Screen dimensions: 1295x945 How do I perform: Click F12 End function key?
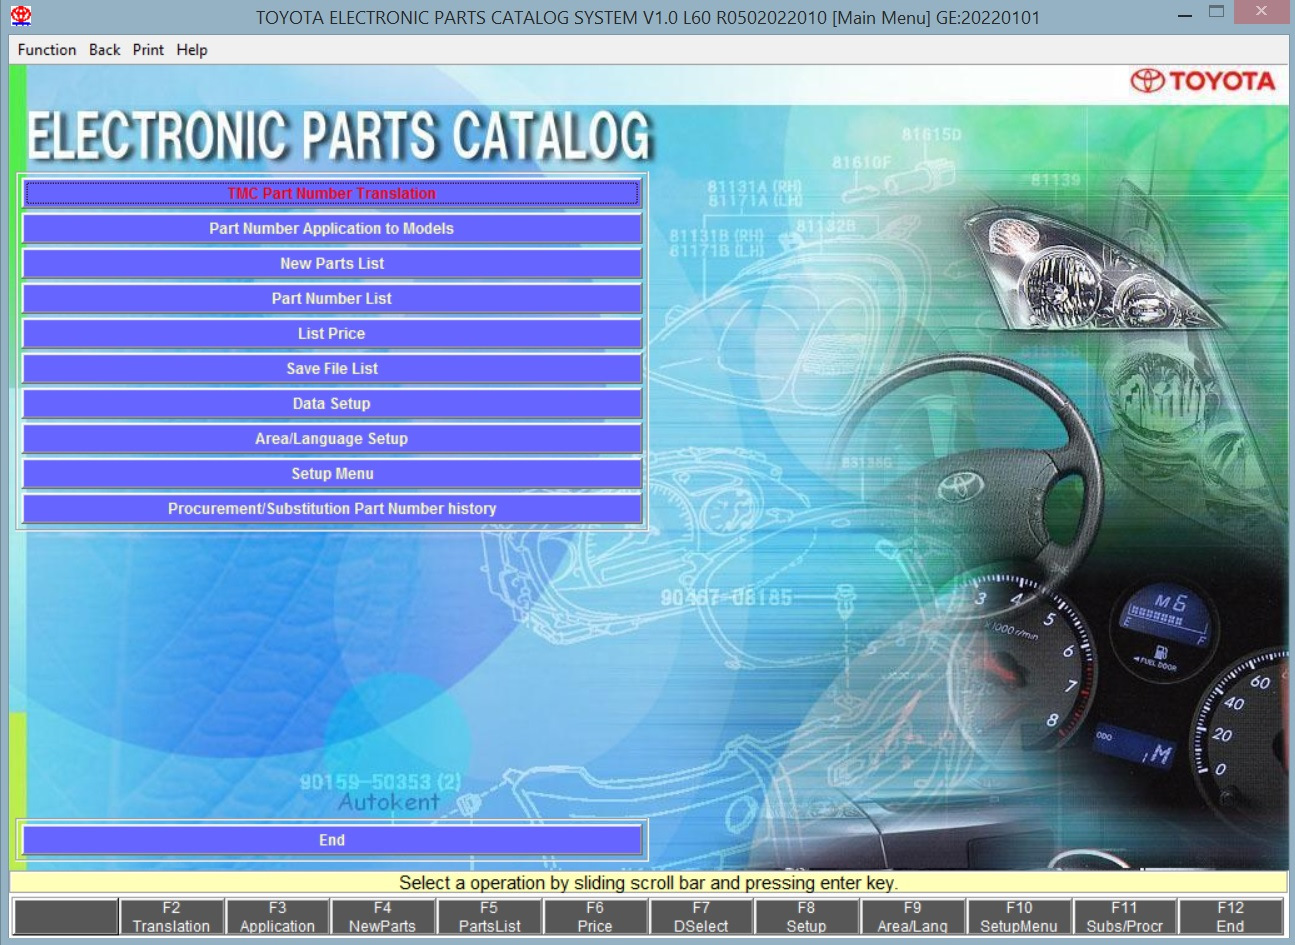[1231, 917]
